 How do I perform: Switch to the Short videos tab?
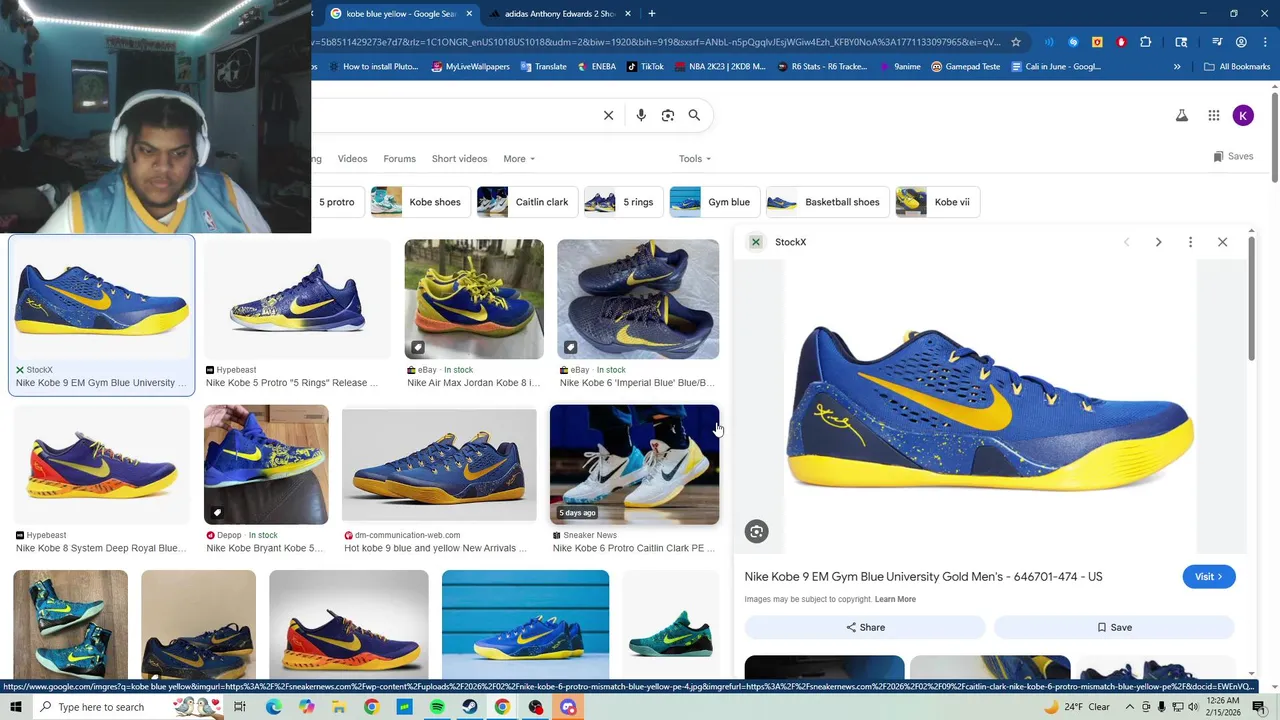click(x=459, y=159)
